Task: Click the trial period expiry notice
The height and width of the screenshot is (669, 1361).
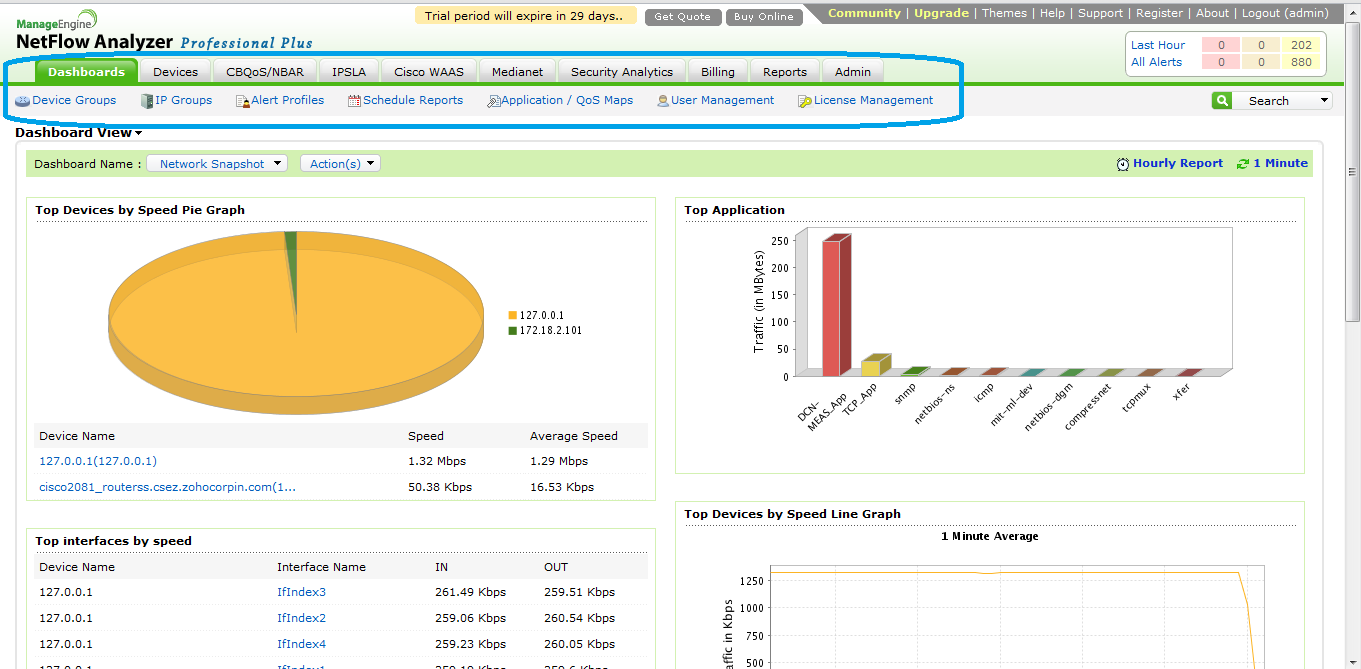Action: click(525, 16)
